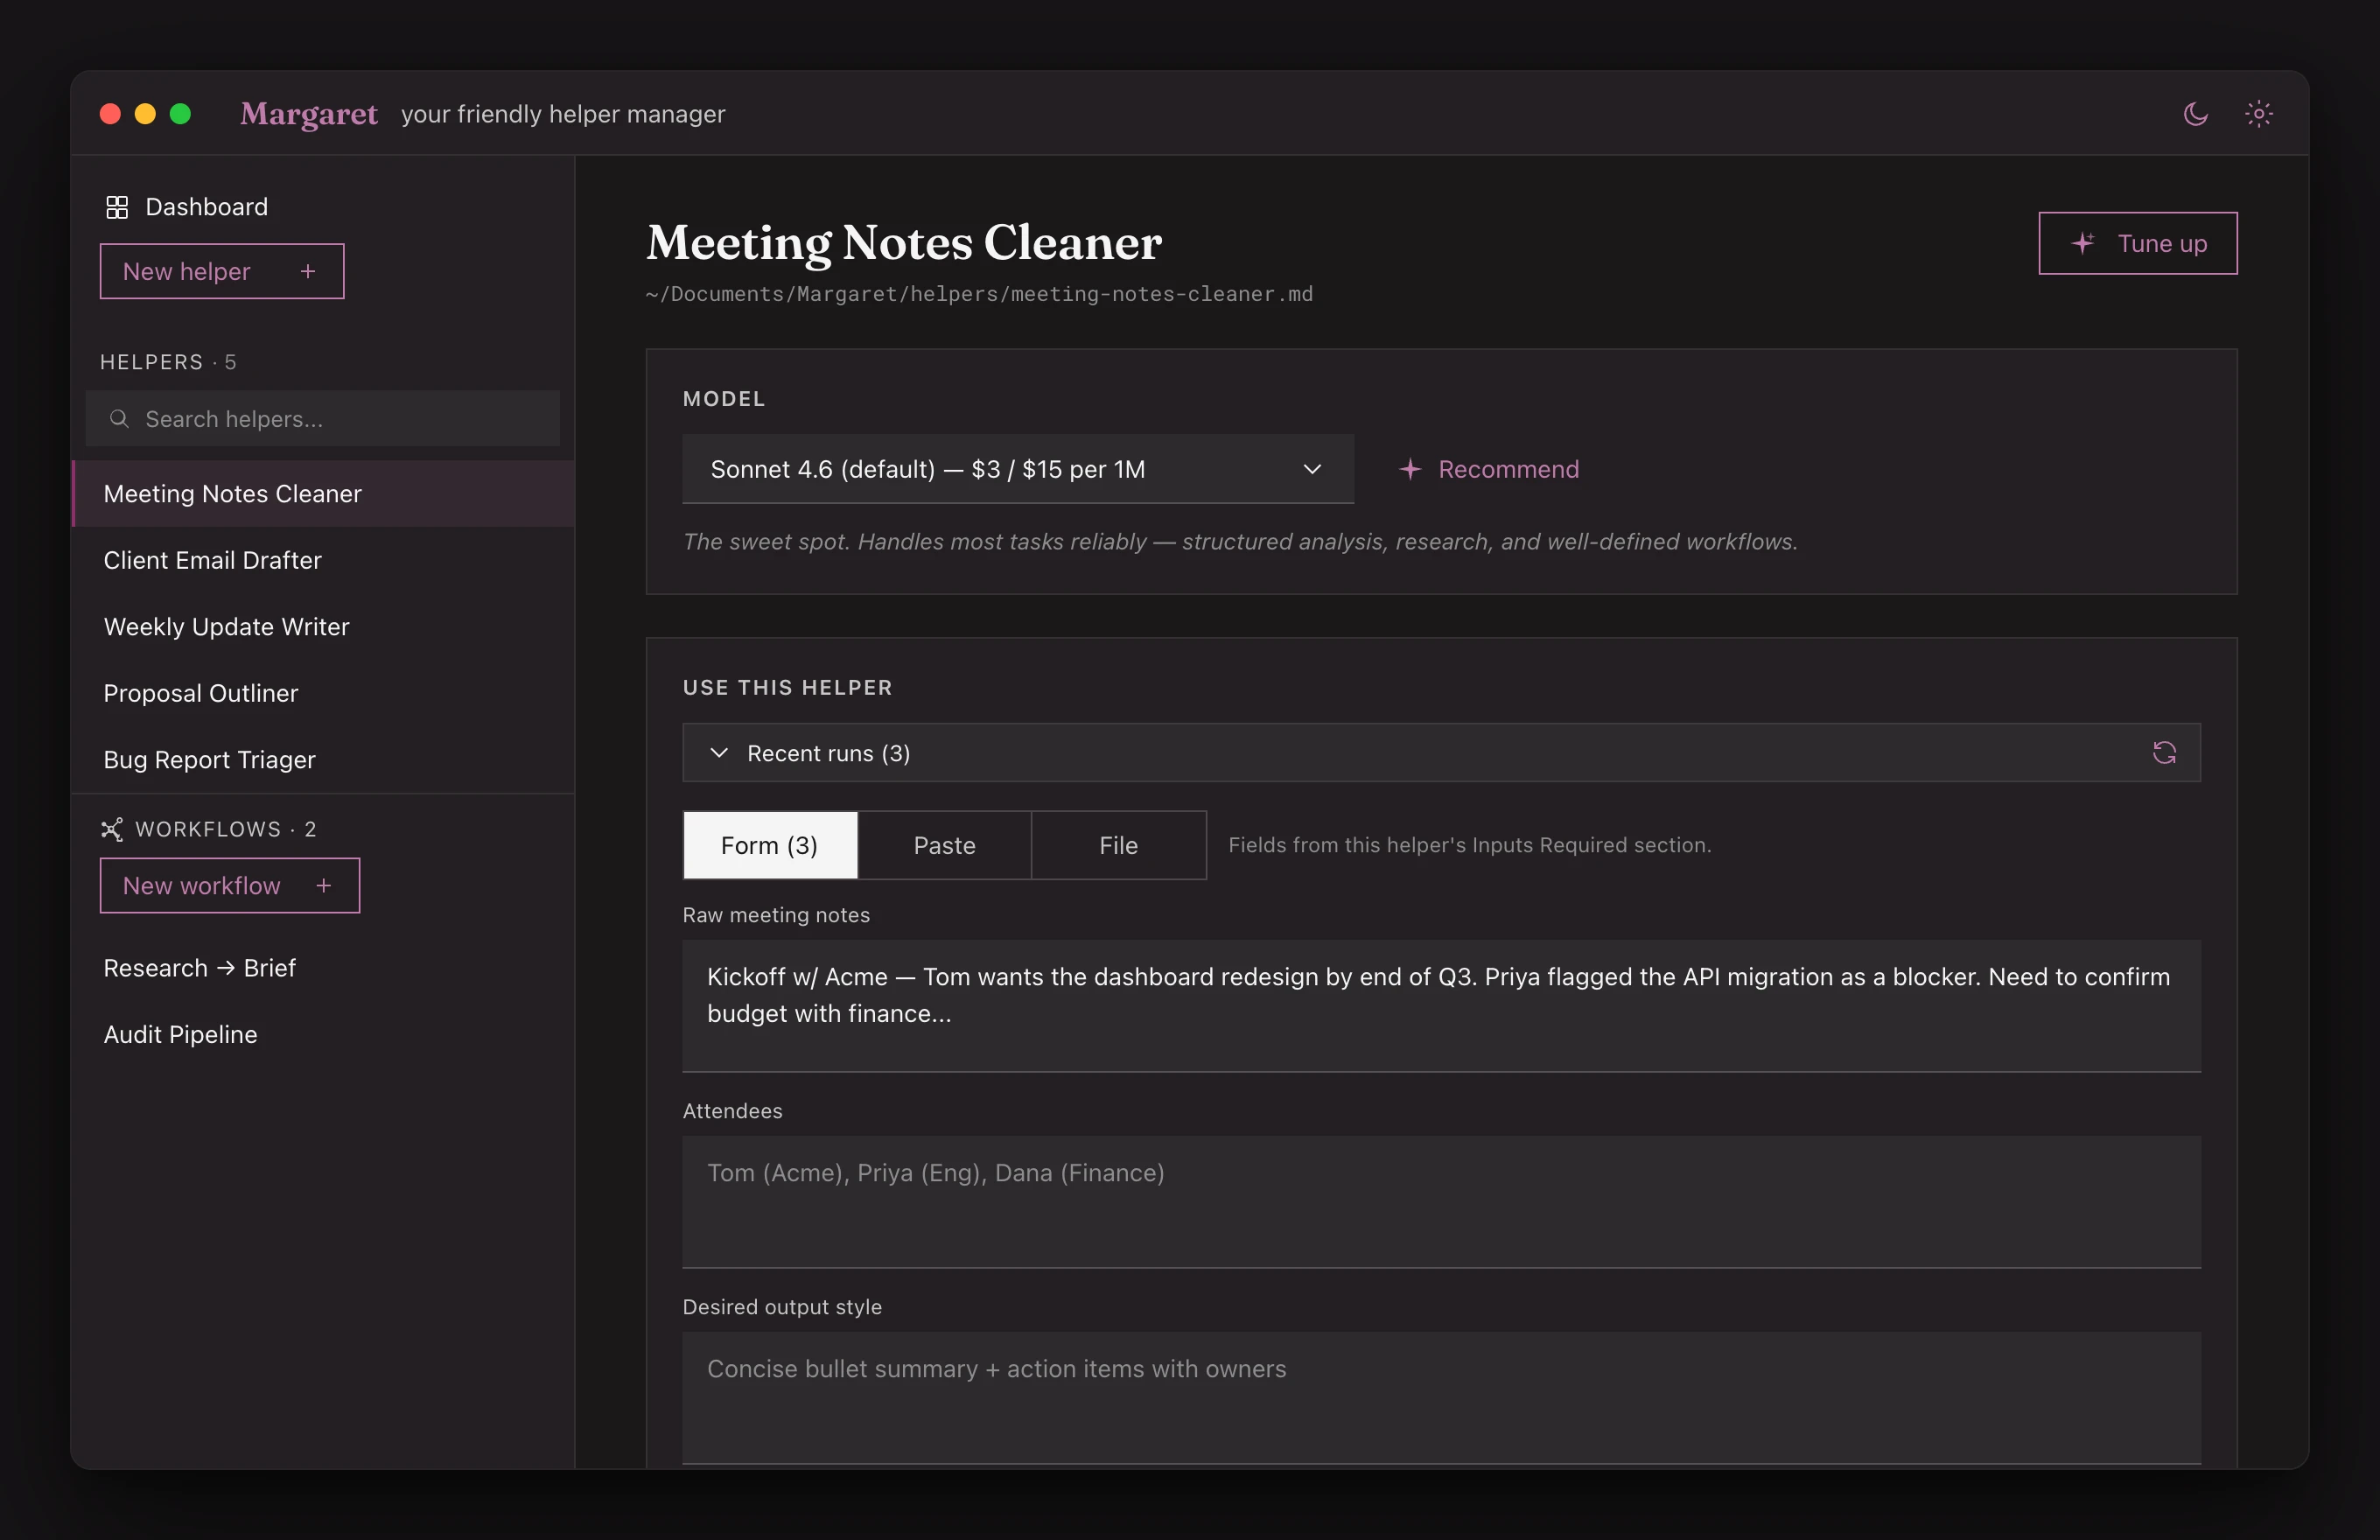The height and width of the screenshot is (1540, 2380).
Task: Click the Dashboard label
Action: coord(207,207)
